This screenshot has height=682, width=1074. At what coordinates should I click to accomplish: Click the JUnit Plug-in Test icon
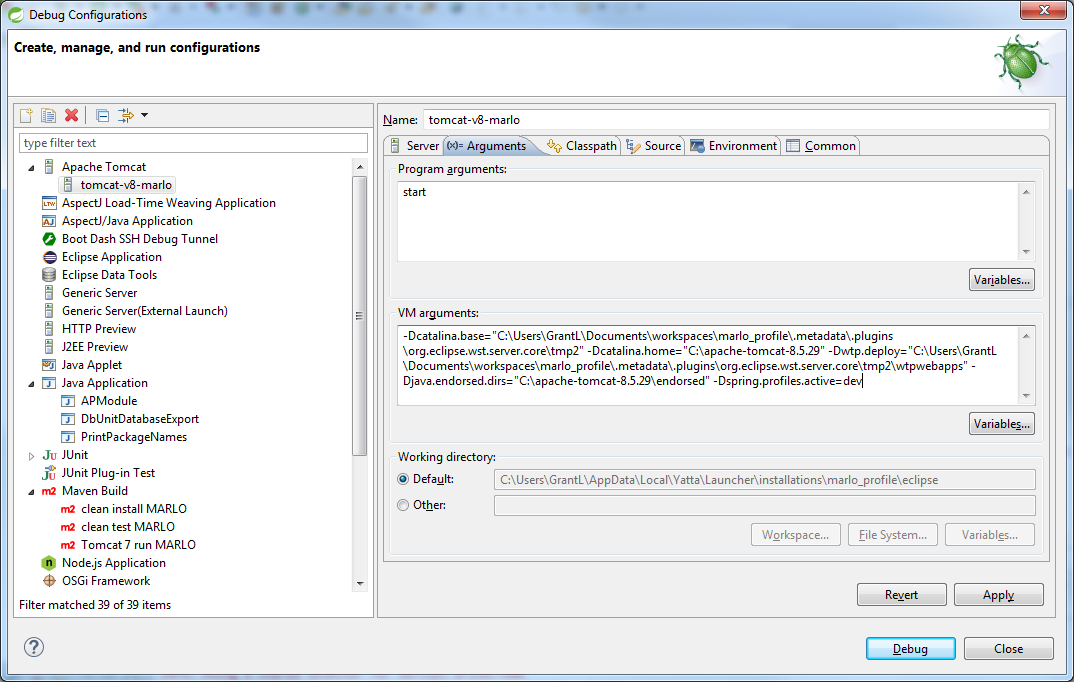pos(49,473)
